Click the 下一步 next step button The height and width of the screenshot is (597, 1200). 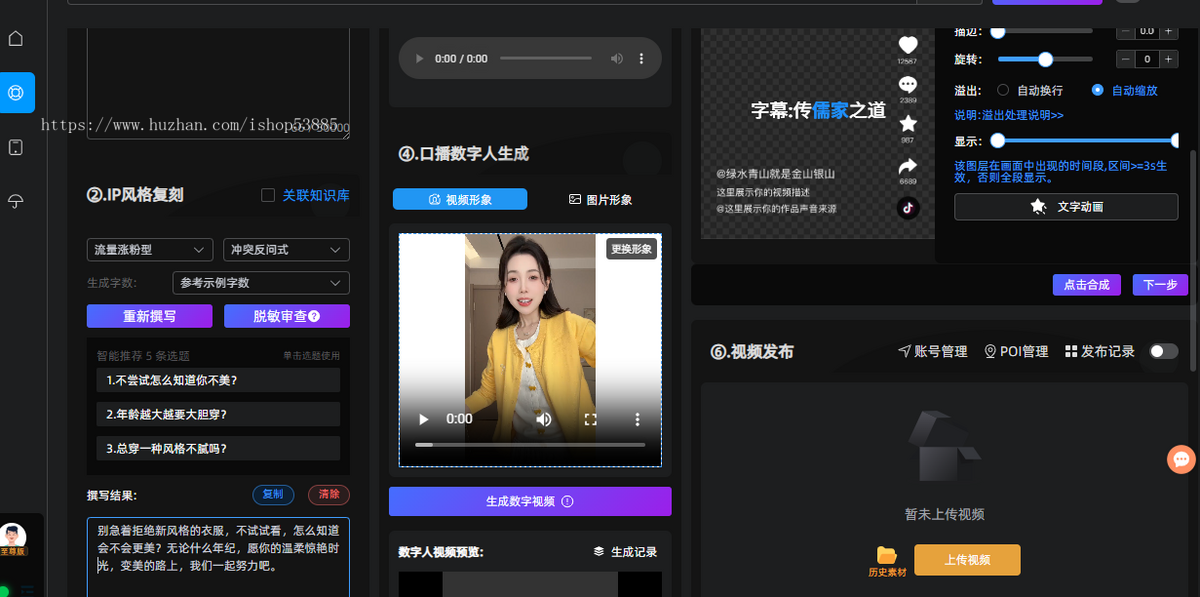tap(1160, 285)
